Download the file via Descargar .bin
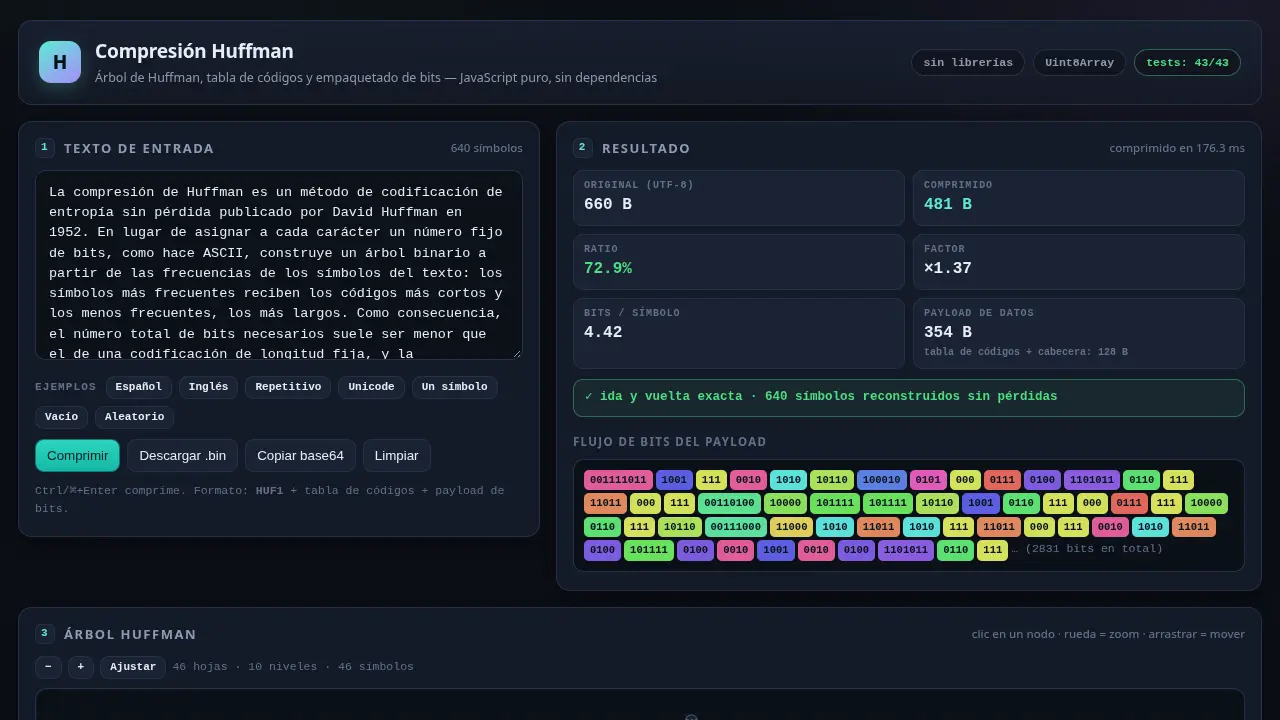This screenshot has width=1280, height=720. pos(182,455)
